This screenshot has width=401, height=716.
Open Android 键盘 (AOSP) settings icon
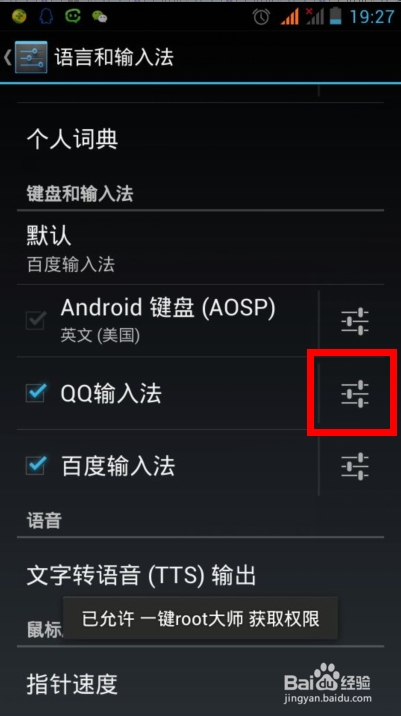[355, 321]
